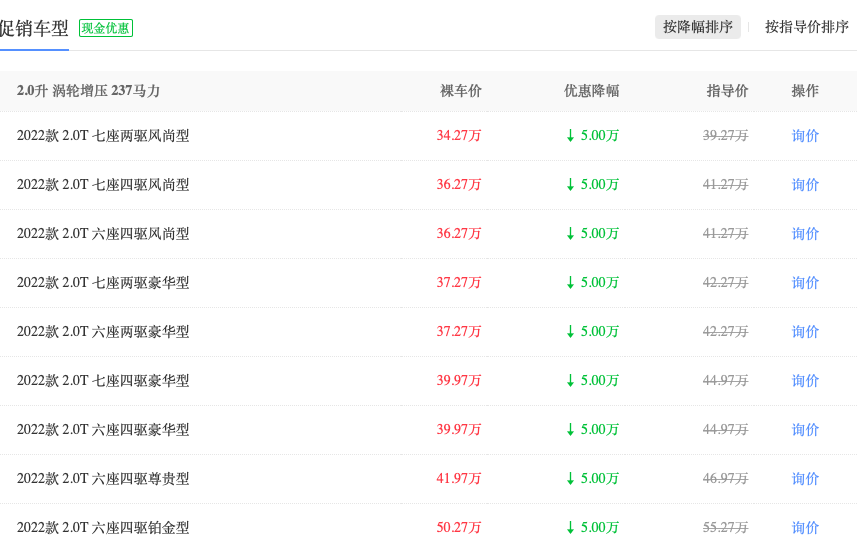Click the 优惠降幅 column header
Viewport: 864px width, 552px height.
coord(591,91)
